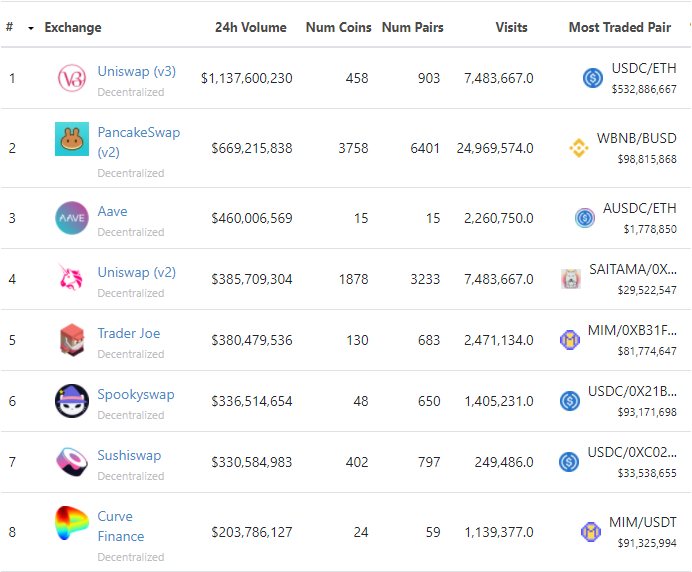
Task: Sort table by Num Pairs header
Action: tap(413, 28)
